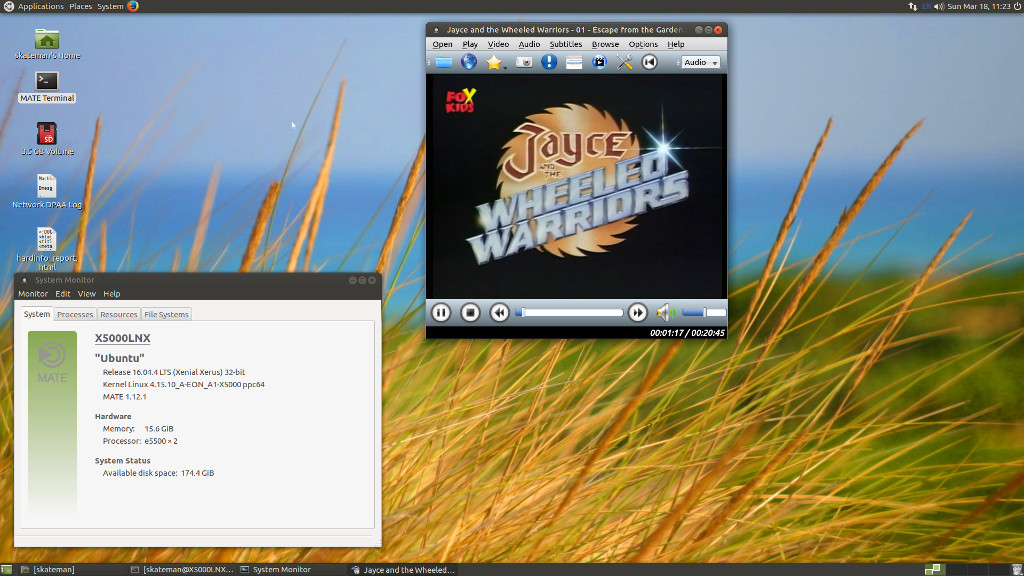The height and width of the screenshot is (576, 1024).
Task: Open the SD card Volume desktop icon
Action: click(x=47, y=139)
